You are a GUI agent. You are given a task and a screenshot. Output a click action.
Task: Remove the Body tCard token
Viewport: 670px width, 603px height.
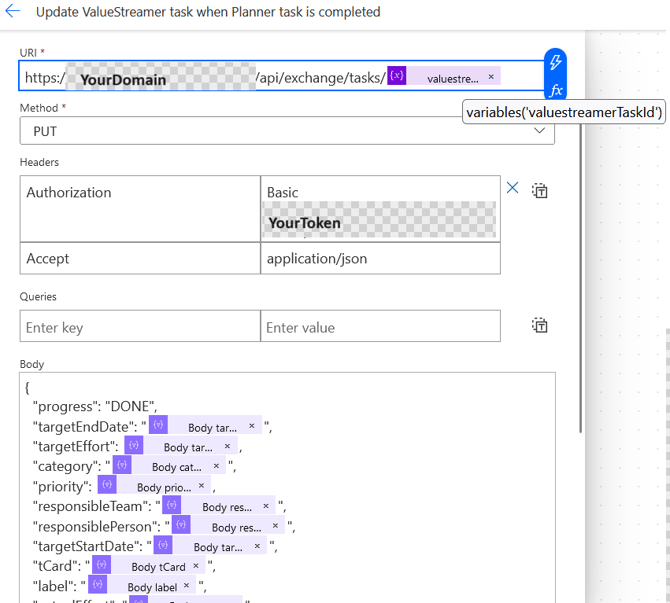(199, 567)
